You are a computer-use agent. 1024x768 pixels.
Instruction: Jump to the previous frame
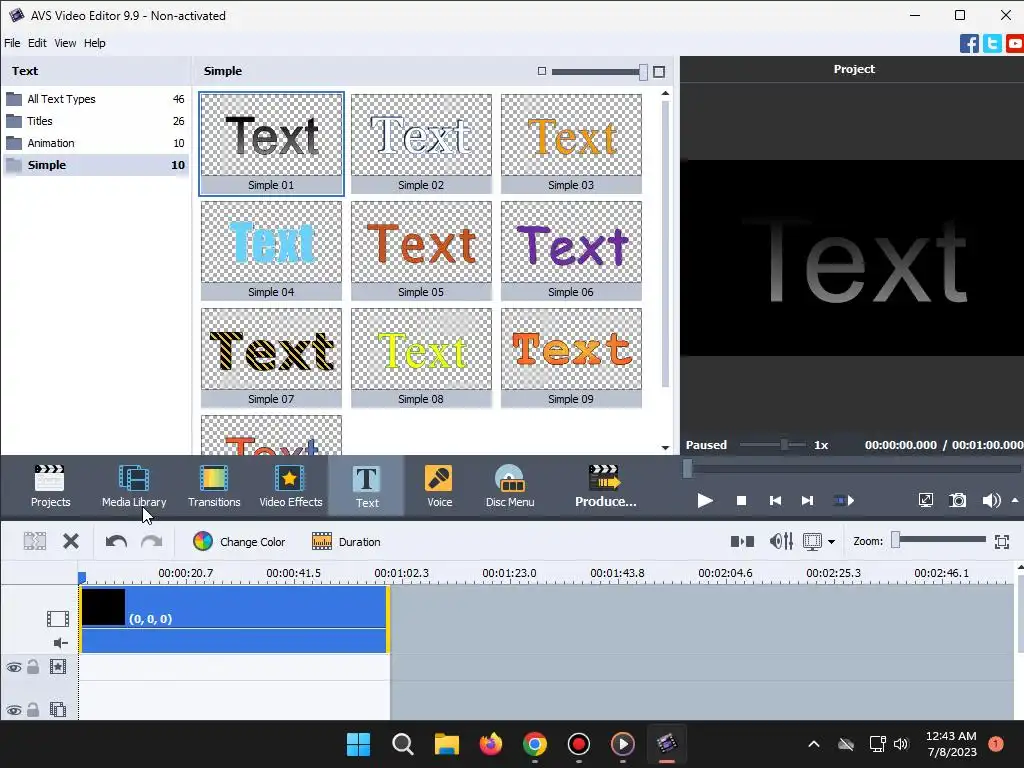coord(775,501)
